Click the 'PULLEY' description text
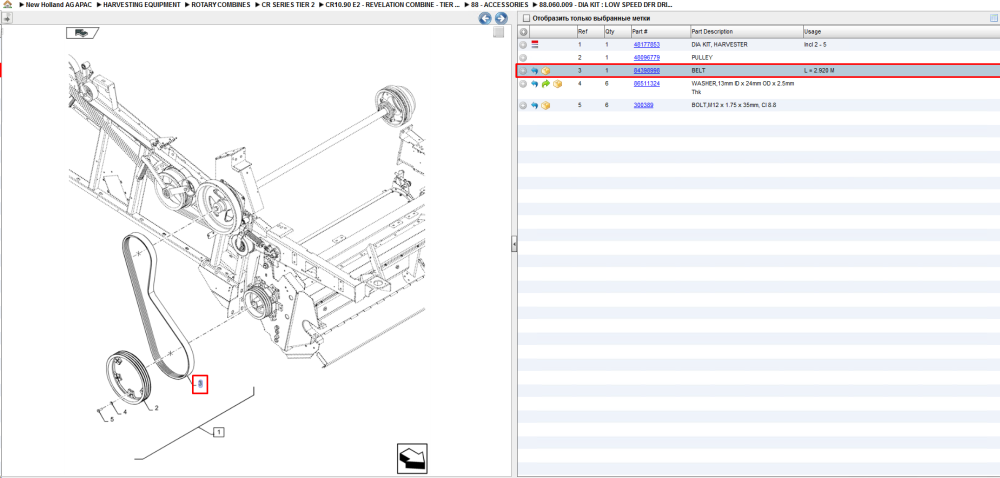This screenshot has width=1000, height=478. click(x=702, y=57)
